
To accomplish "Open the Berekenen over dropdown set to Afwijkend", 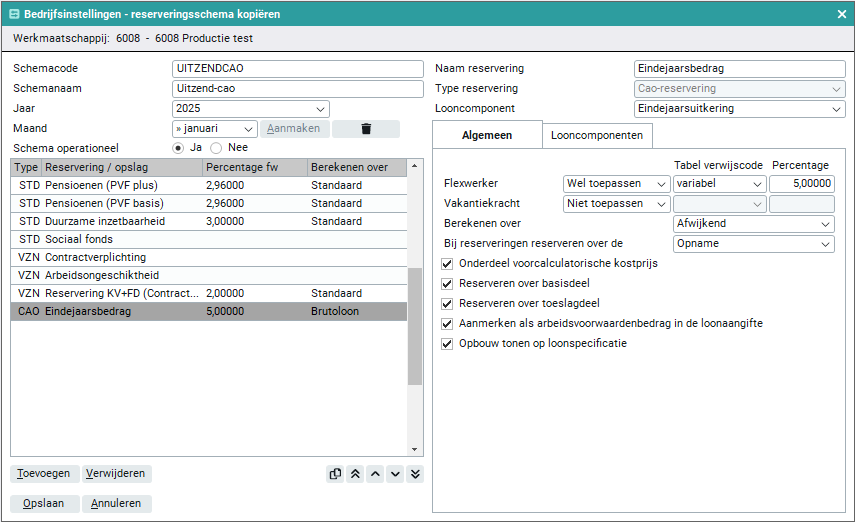I will (753, 224).
